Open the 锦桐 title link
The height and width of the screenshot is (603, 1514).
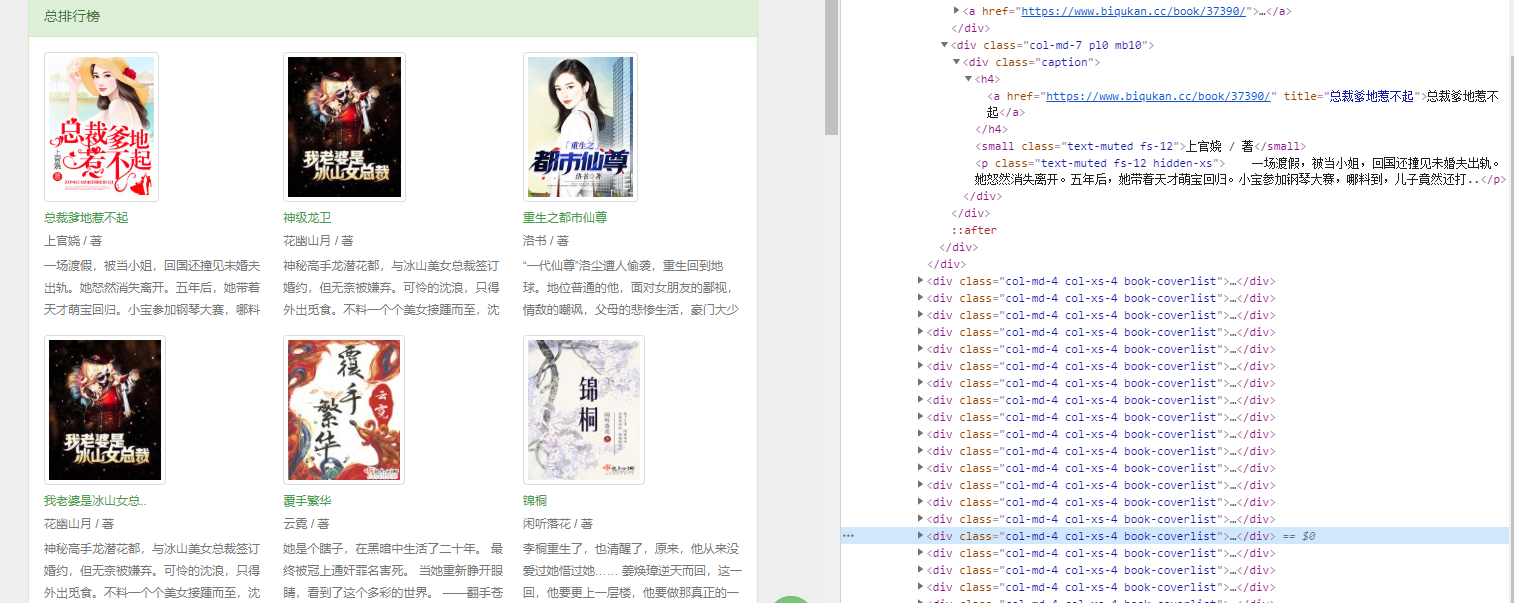535,500
